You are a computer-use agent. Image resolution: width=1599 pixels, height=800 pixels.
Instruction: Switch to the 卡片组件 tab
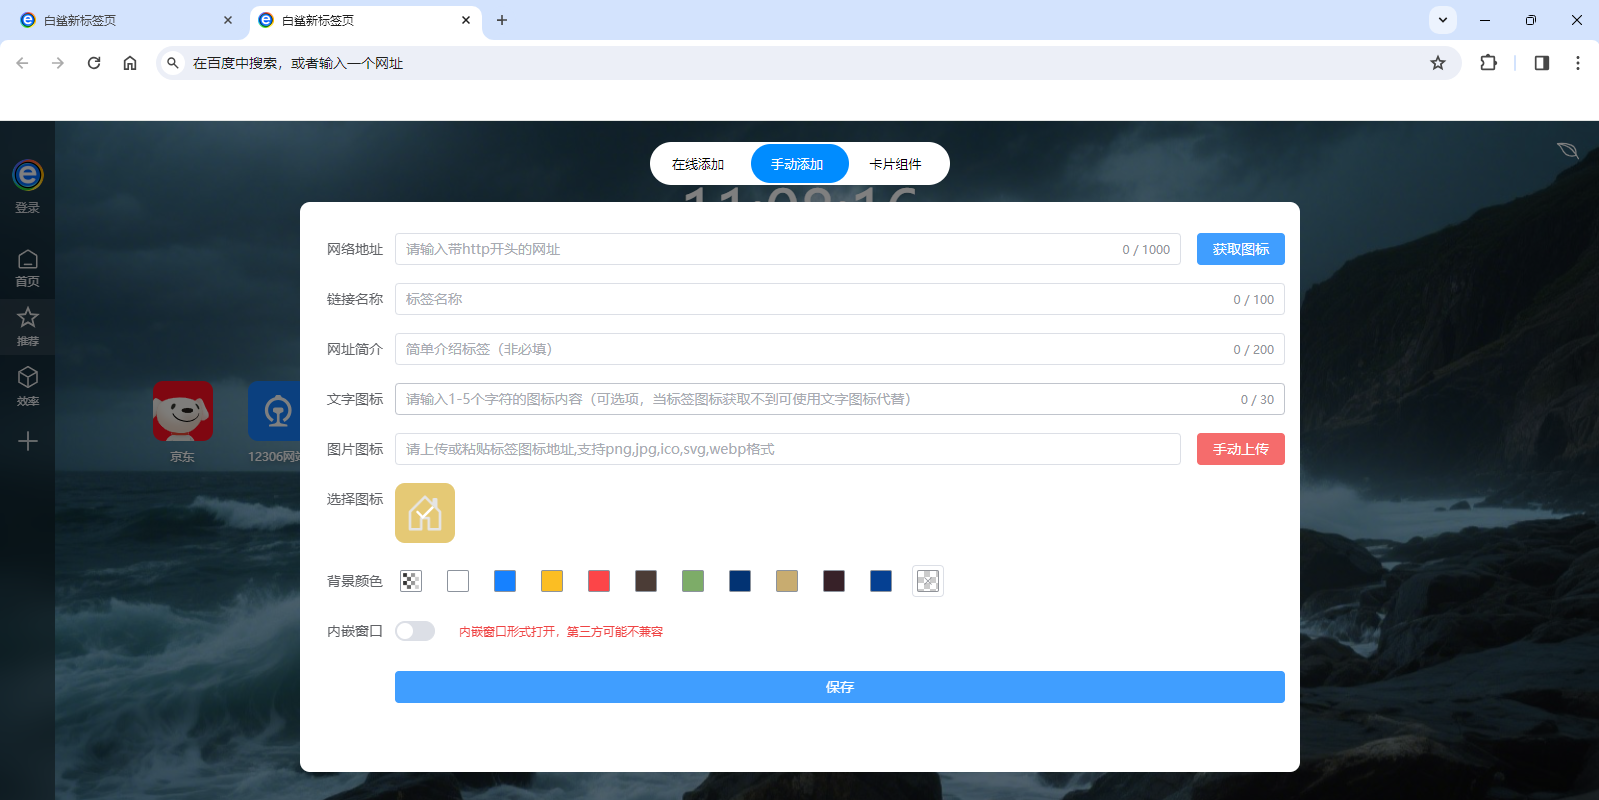[895, 164]
